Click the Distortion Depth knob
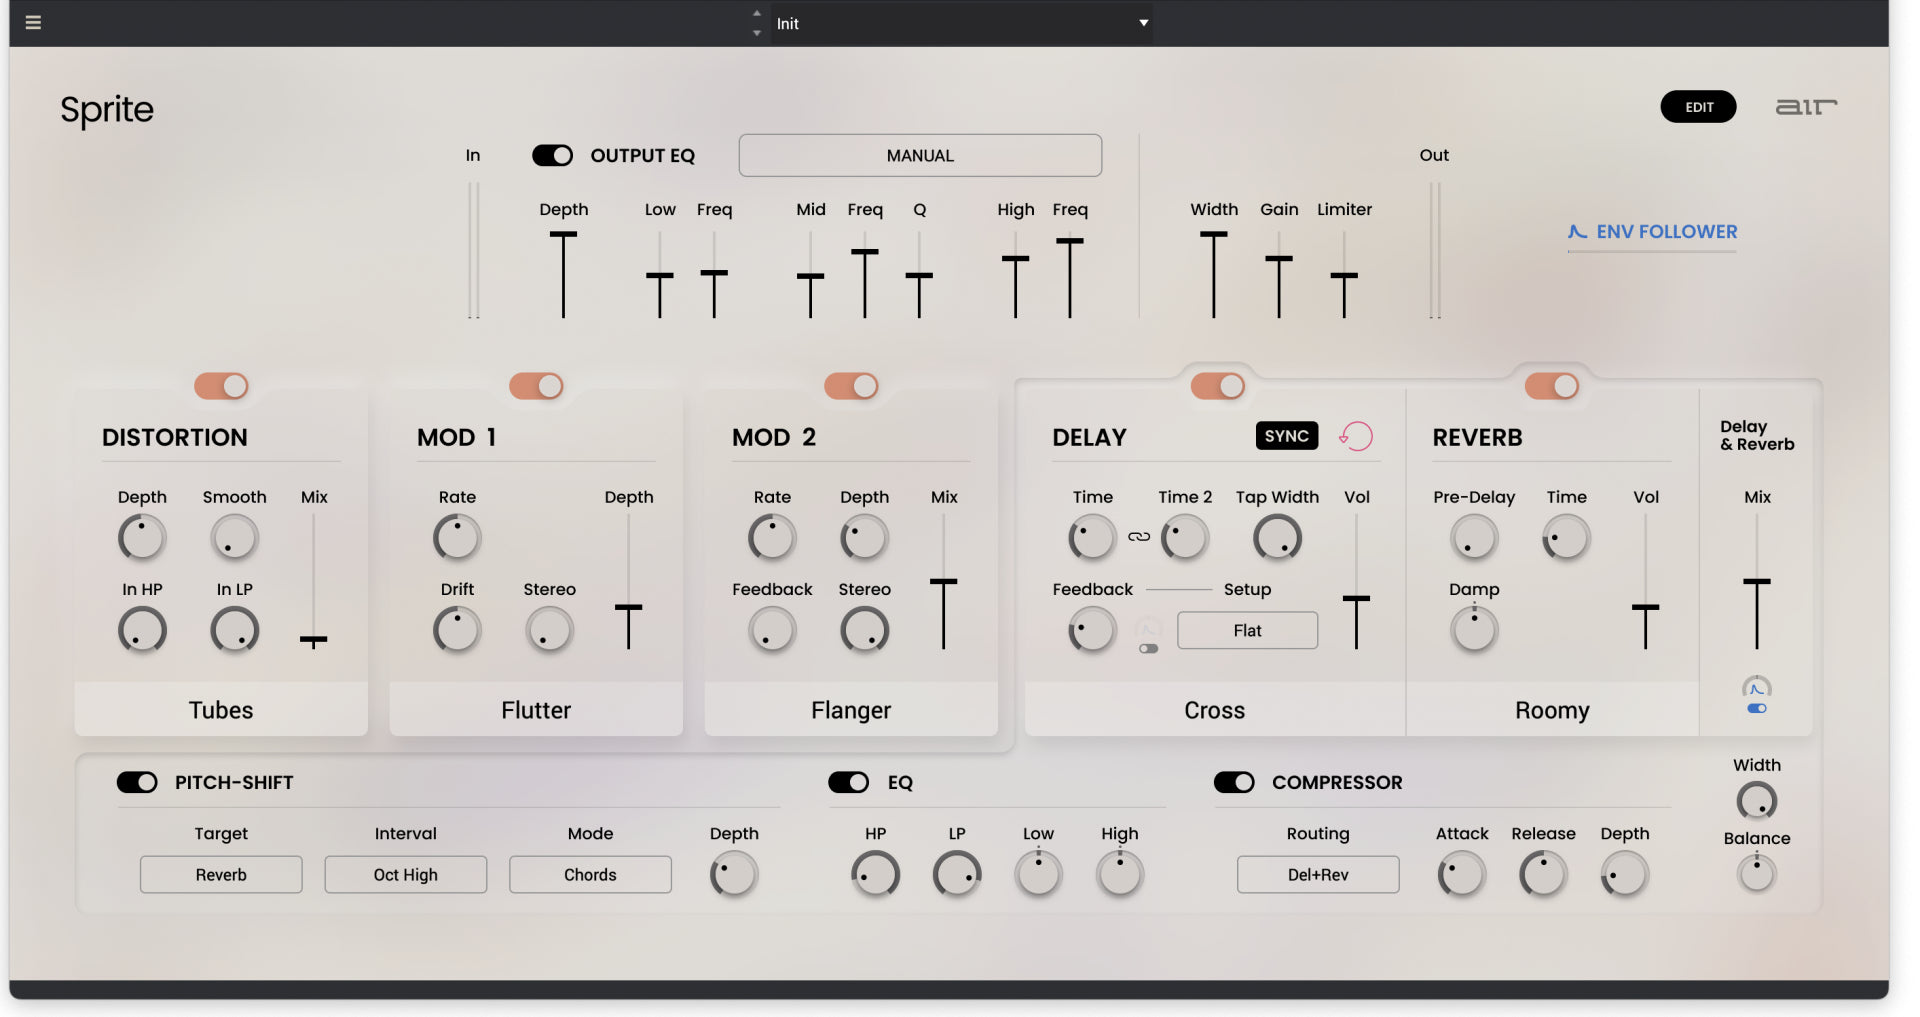The height and width of the screenshot is (1017, 1920). (x=142, y=538)
